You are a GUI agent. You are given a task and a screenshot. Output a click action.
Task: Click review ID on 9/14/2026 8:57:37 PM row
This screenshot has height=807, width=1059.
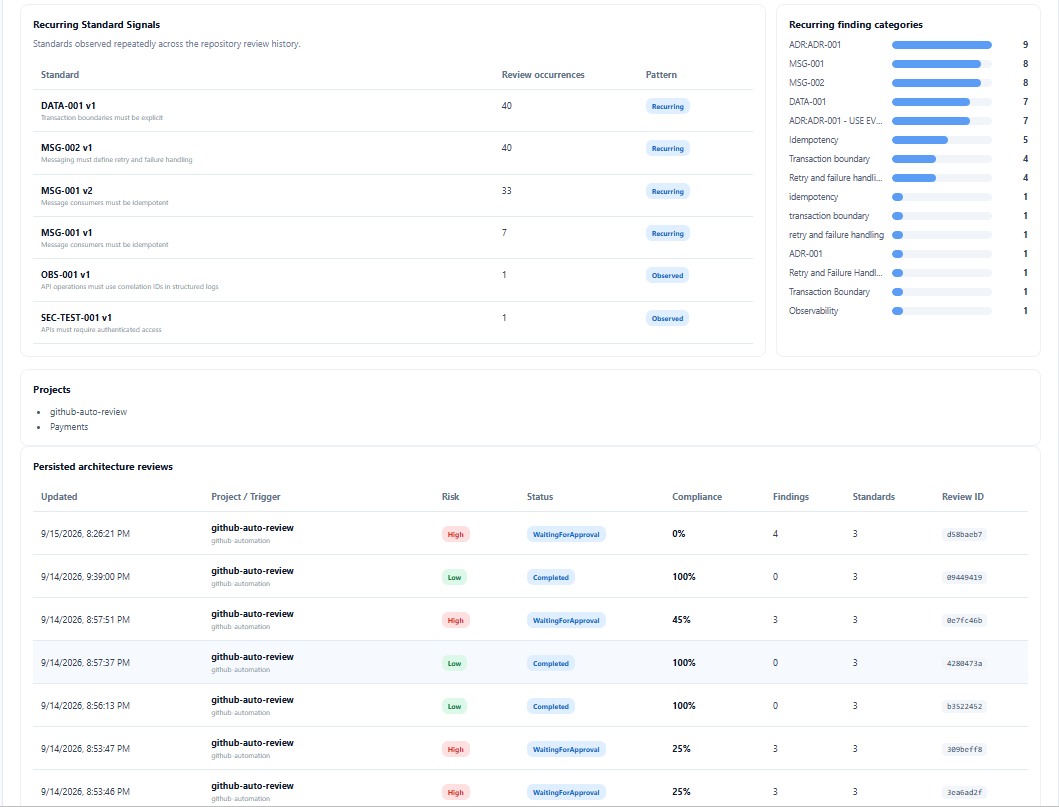[964, 663]
